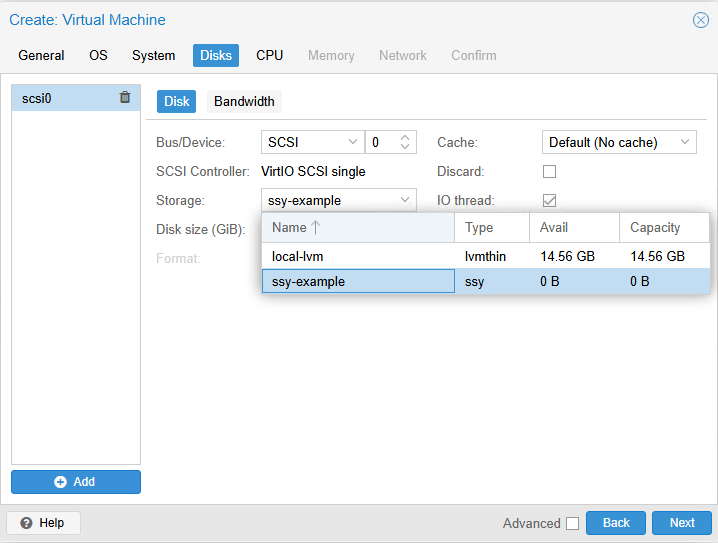
Task: Switch to the Bandwidth sub-tab
Action: click(245, 102)
